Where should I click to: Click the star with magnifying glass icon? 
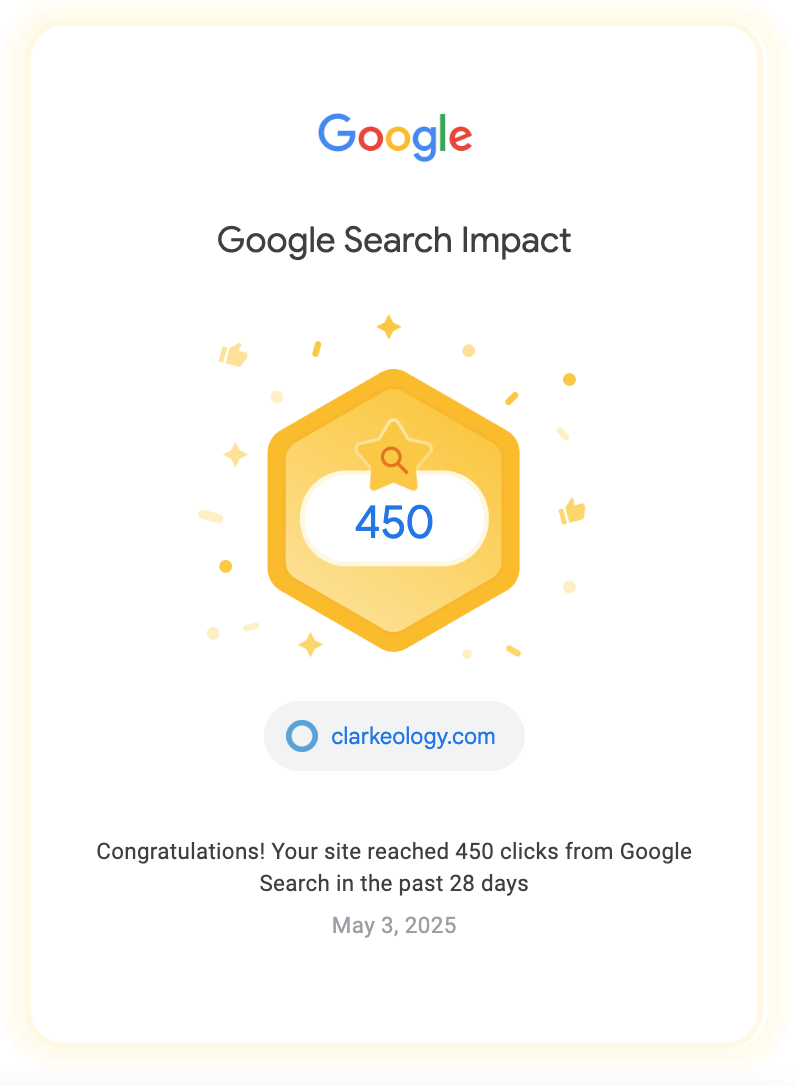[x=393, y=455]
